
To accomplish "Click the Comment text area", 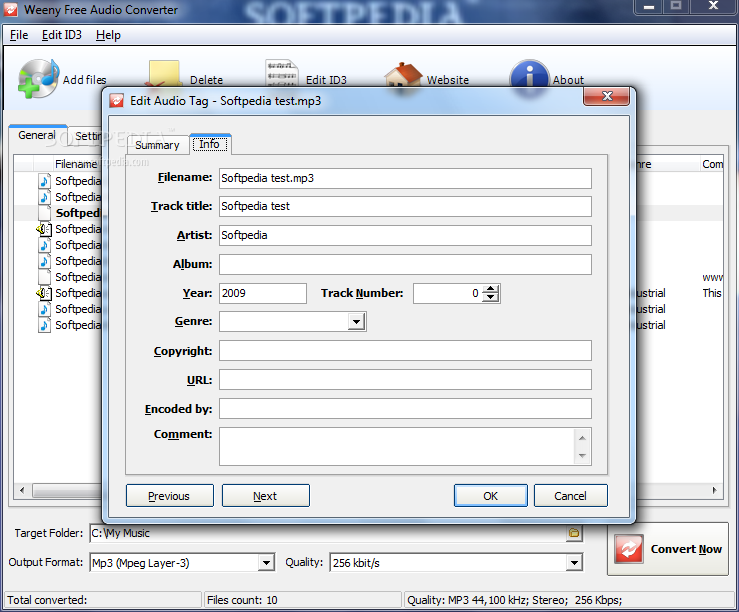I will point(397,446).
